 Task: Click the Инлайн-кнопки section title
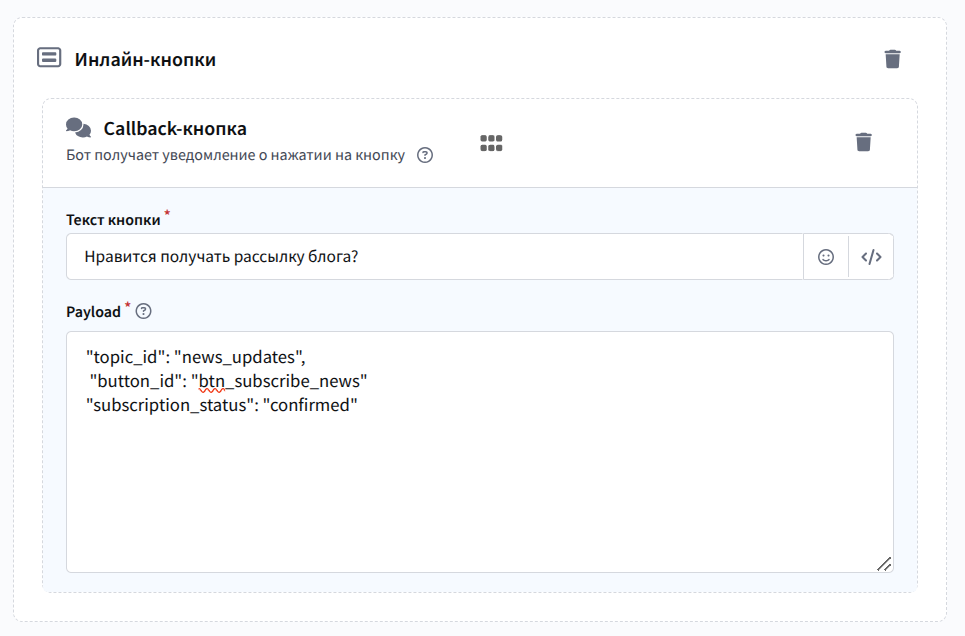tap(145, 60)
